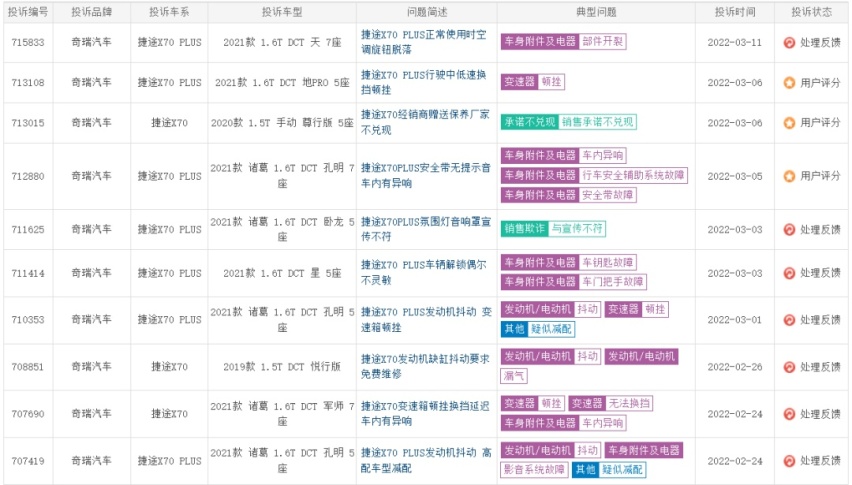The image size is (852, 485).
Task: Click the date 2022-03-11
Action: tap(735, 42)
